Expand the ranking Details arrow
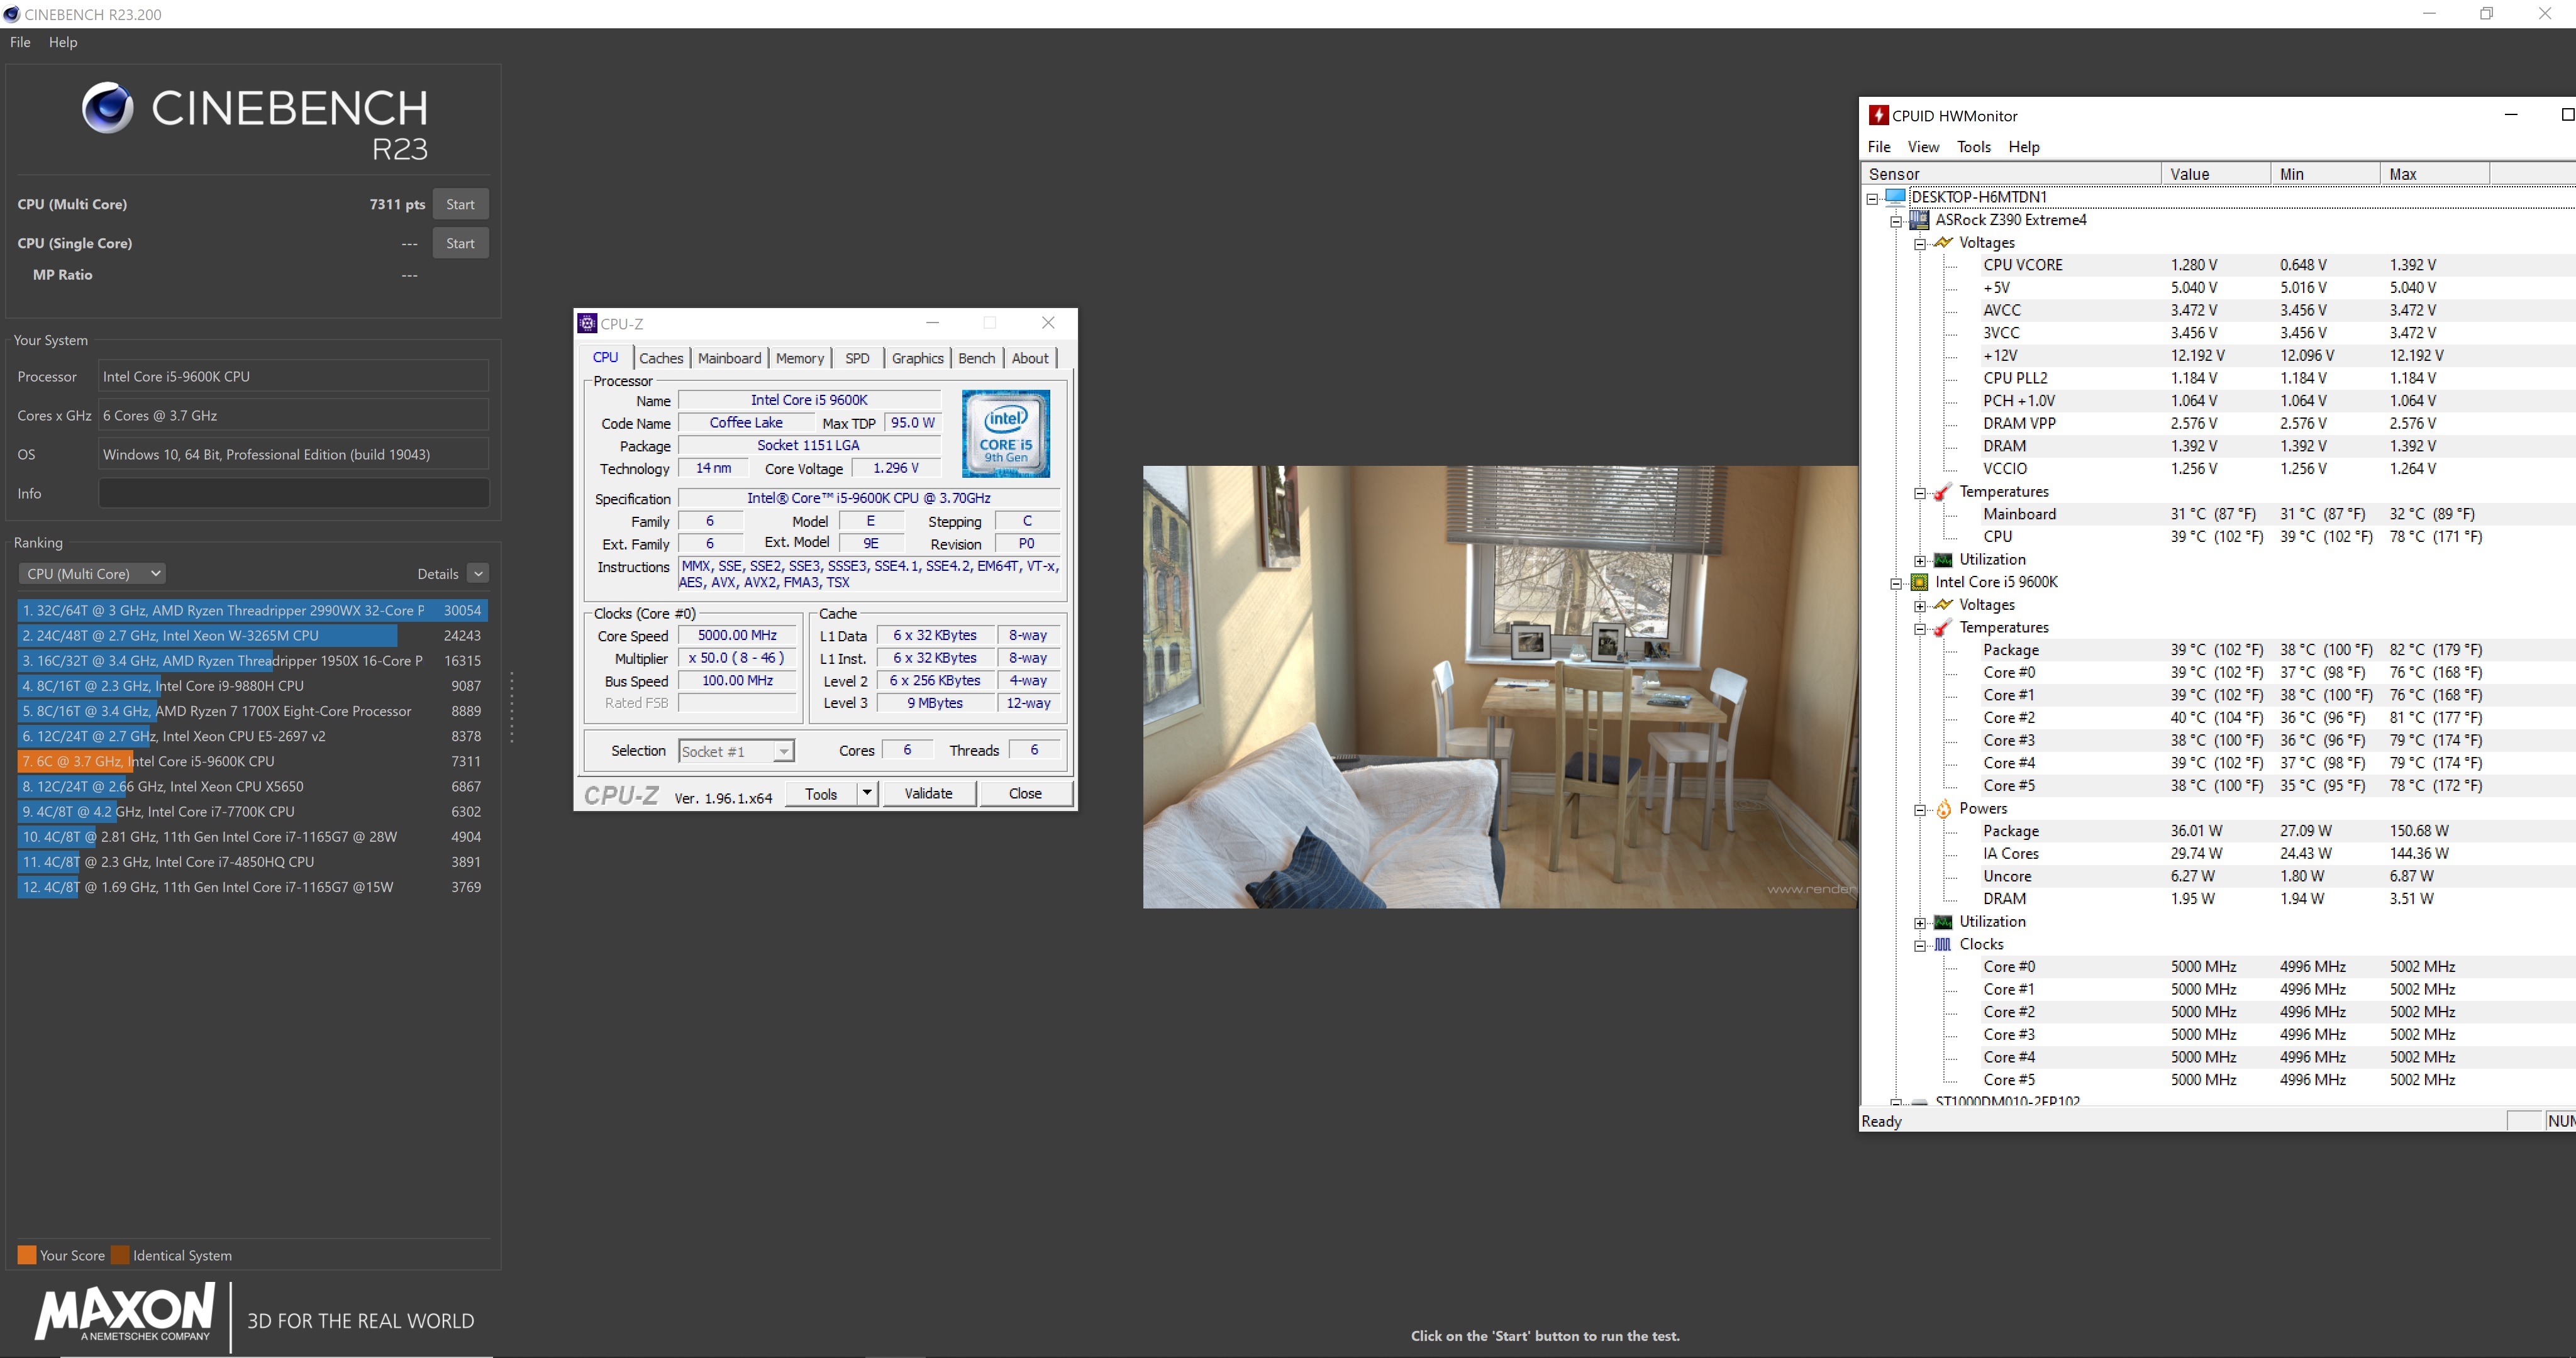 pos(478,574)
